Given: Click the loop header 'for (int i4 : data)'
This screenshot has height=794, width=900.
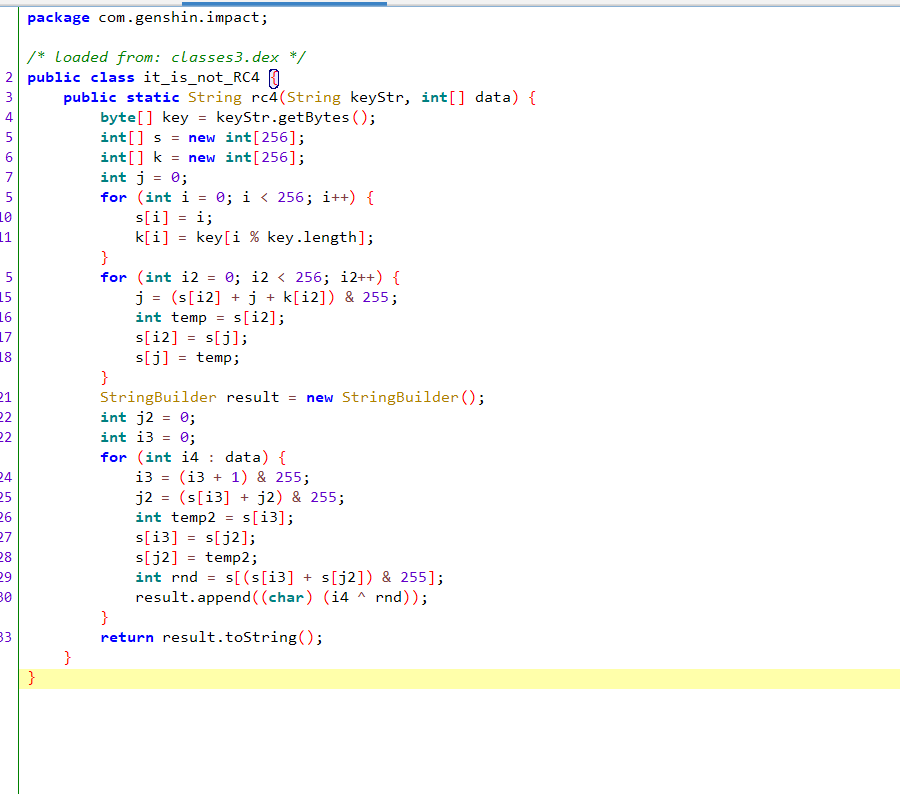Looking at the screenshot, I should [184, 458].
